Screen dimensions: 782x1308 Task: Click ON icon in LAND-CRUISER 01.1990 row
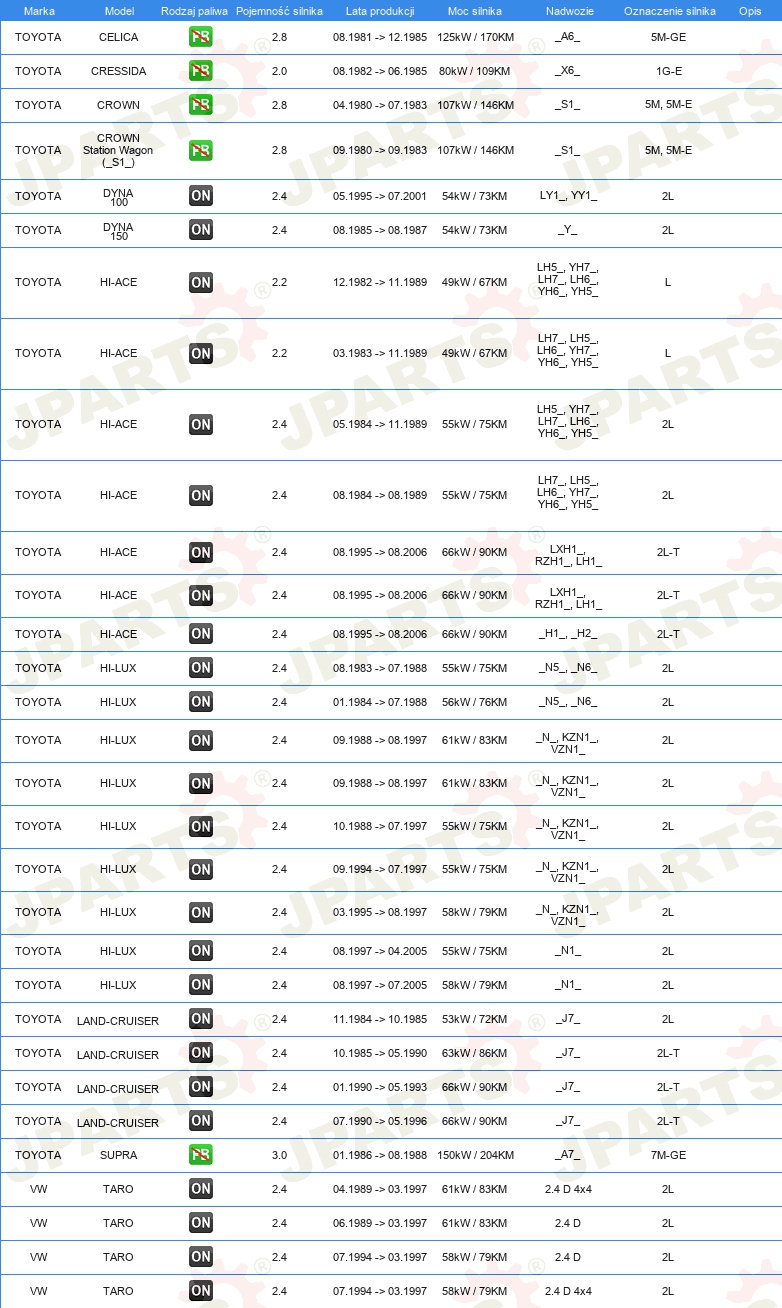[201, 1087]
